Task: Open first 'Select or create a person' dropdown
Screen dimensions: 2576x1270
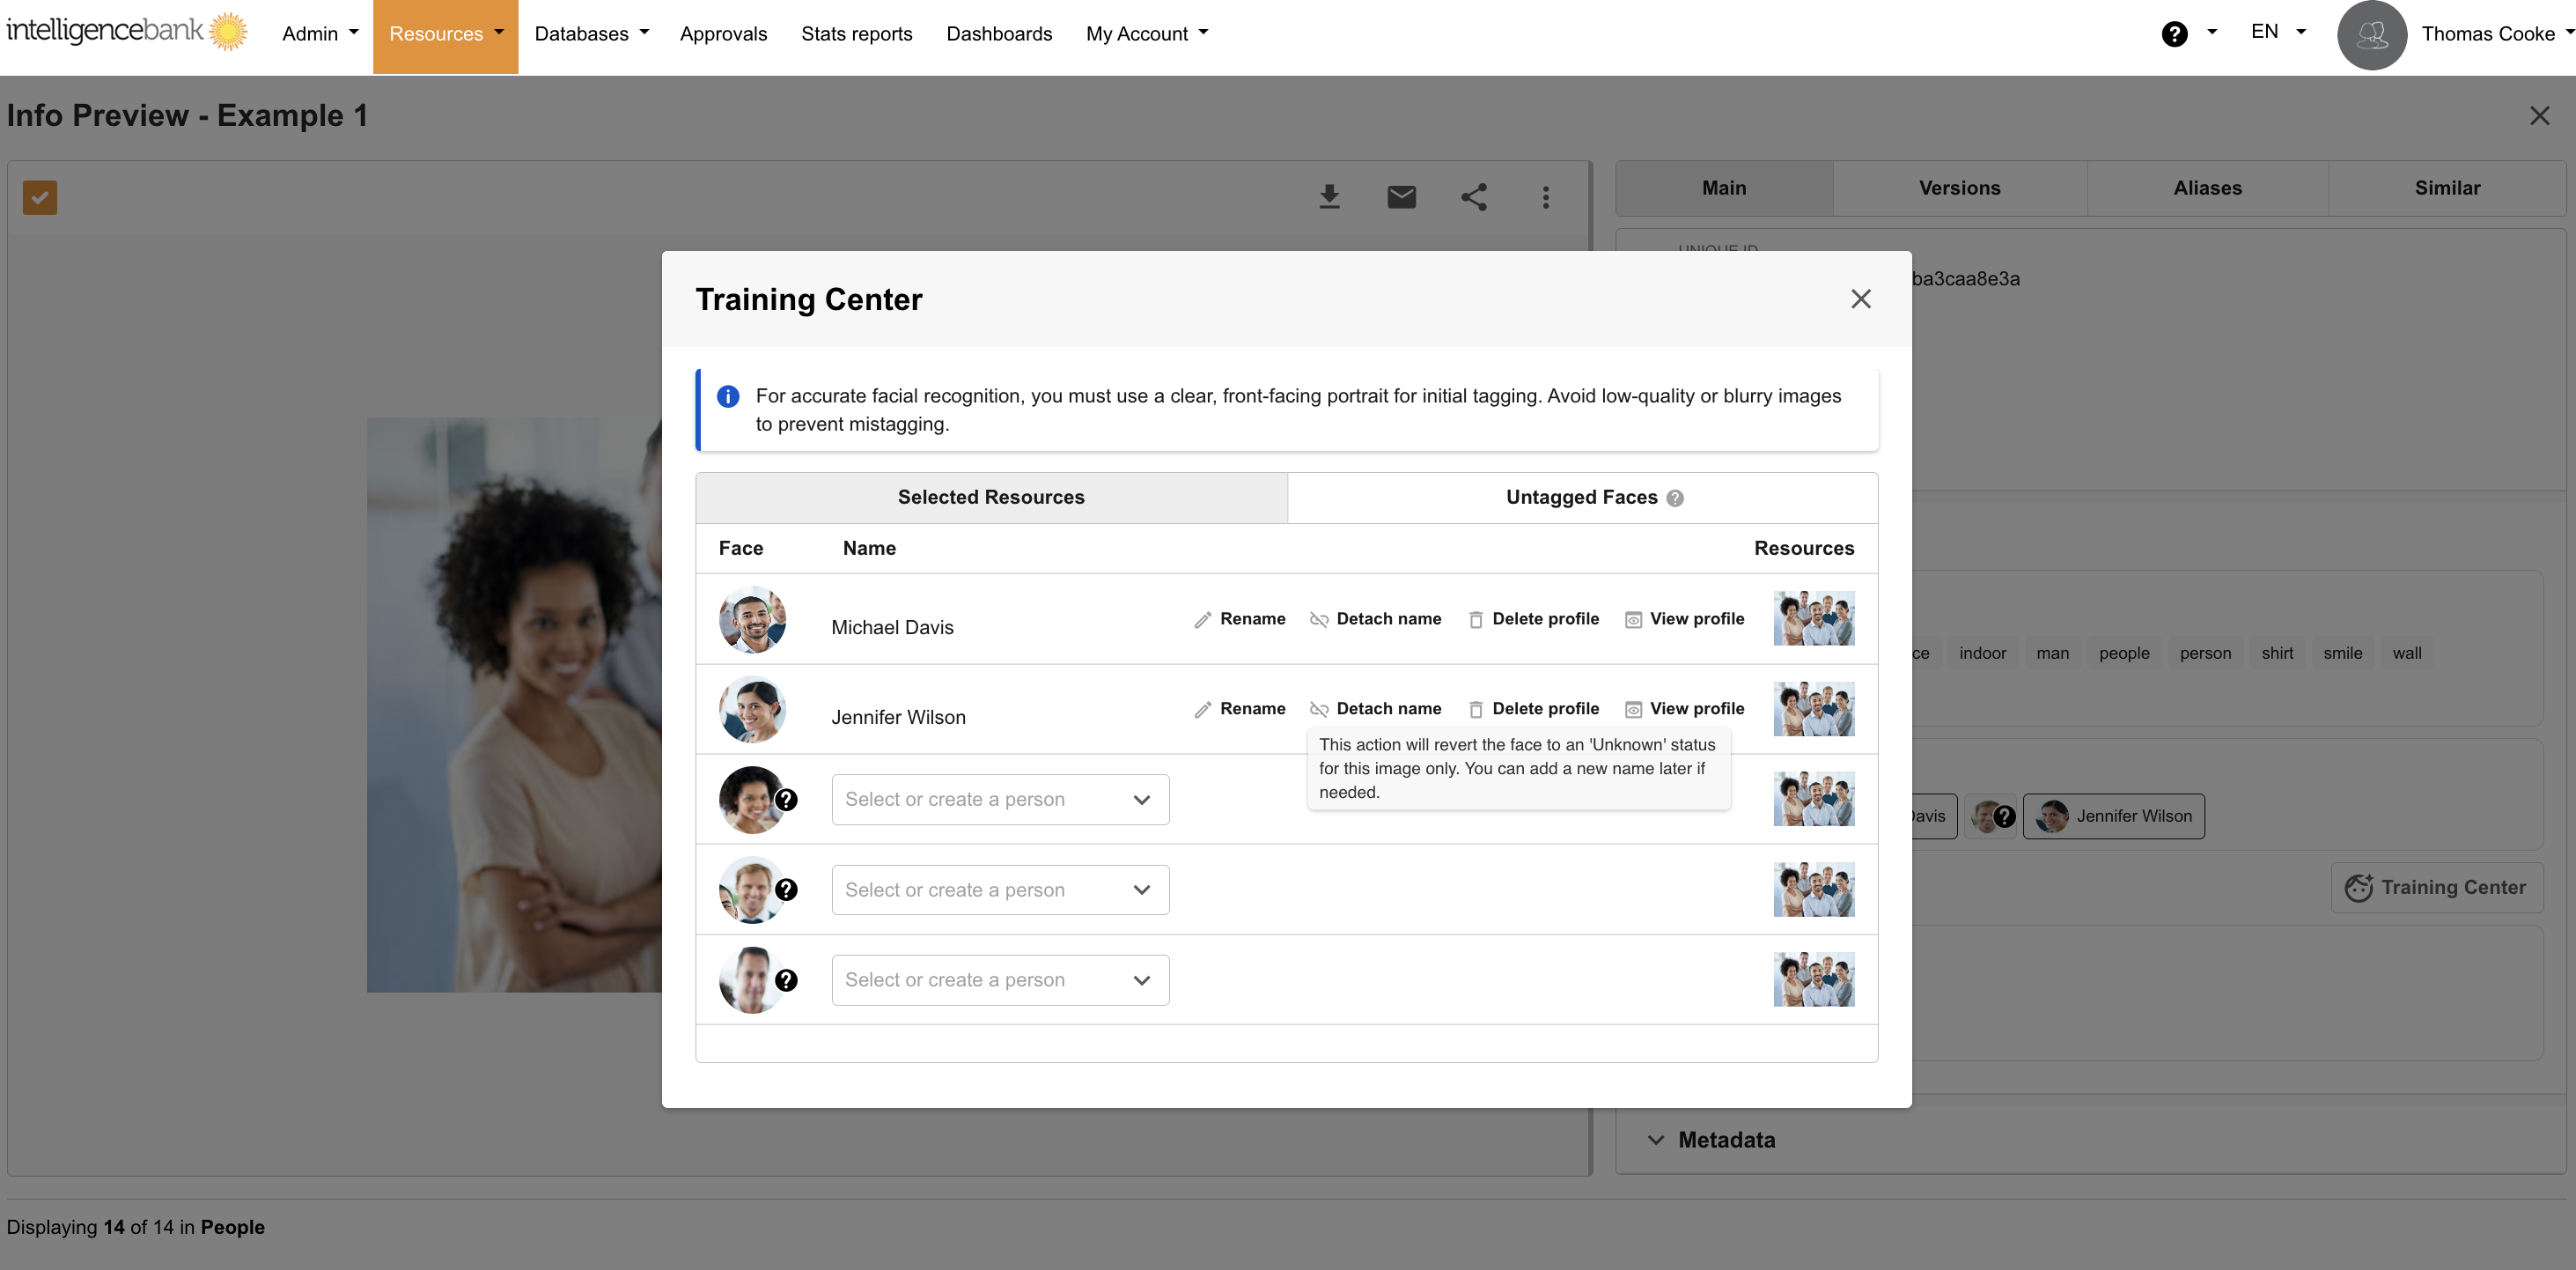Action: [1000, 799]
